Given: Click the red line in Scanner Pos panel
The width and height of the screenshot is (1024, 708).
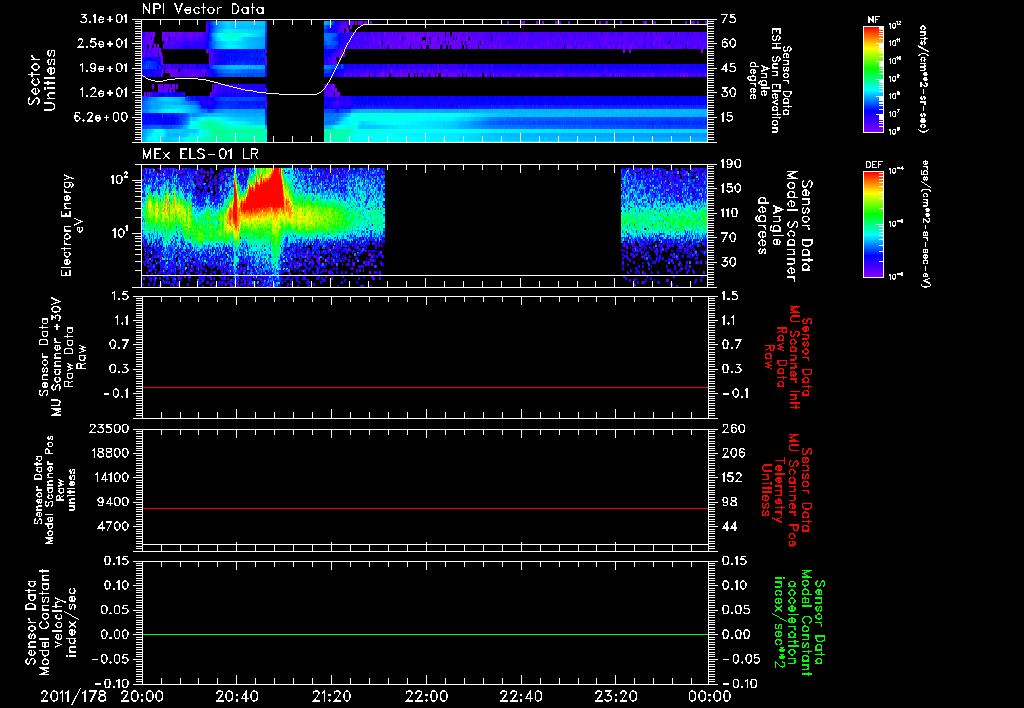Looking at the screenshot, I should [x=424, y=509].
